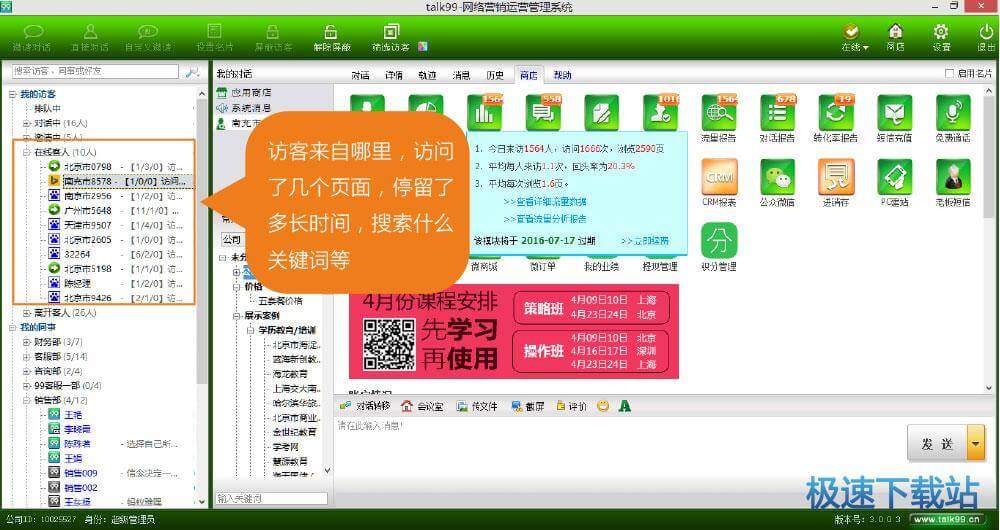Click the 屏蔽访客 lock icon
This screenshot has width=1000, height=530.
[x=273, y=32]
